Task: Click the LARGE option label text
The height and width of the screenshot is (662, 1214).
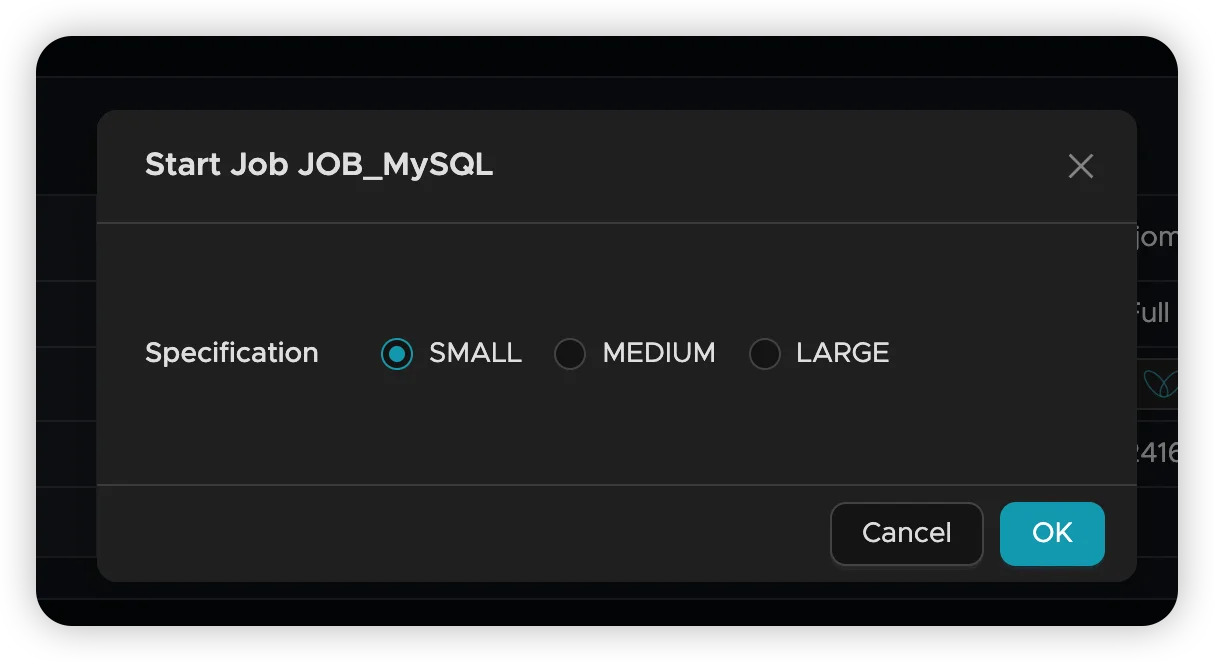Action: (x=842, y=353)
